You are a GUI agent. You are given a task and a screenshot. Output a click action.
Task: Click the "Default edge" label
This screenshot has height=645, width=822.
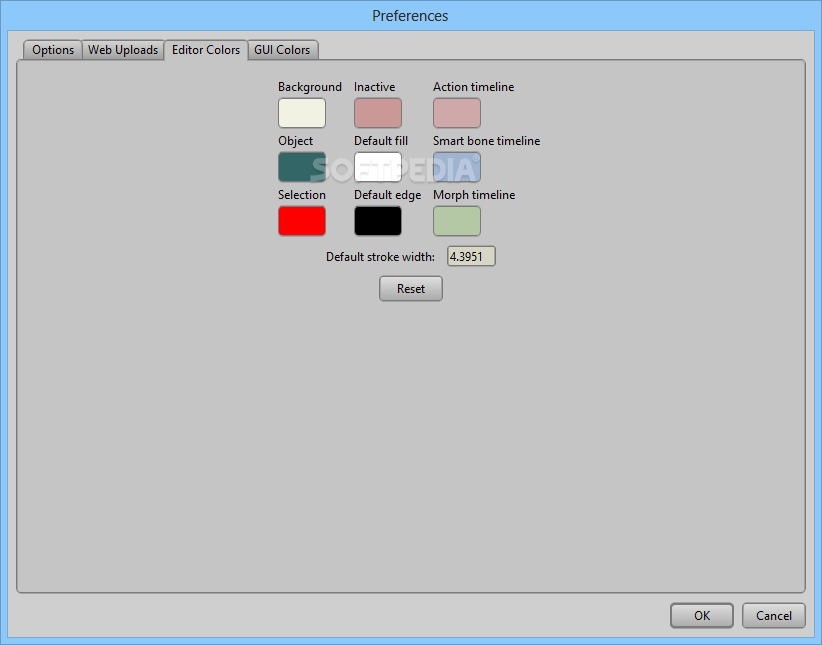387,195
